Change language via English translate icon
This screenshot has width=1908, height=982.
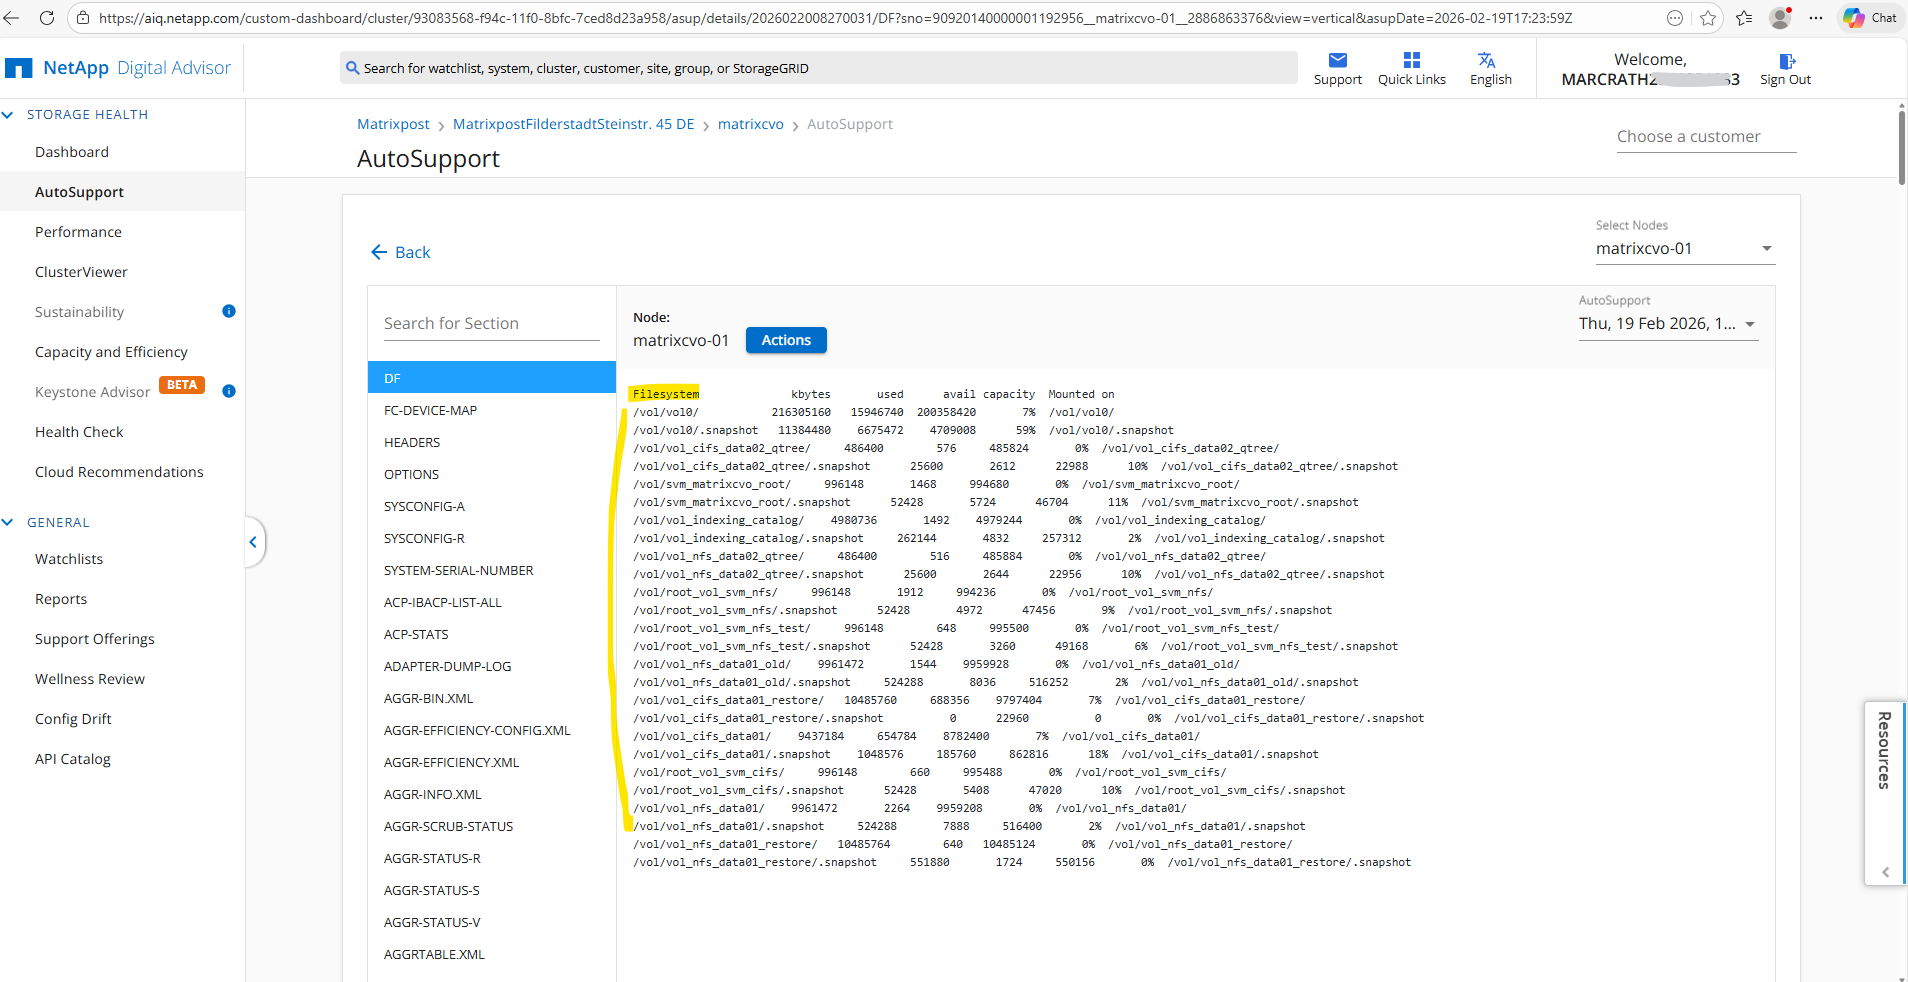[x=1487, y=60]
